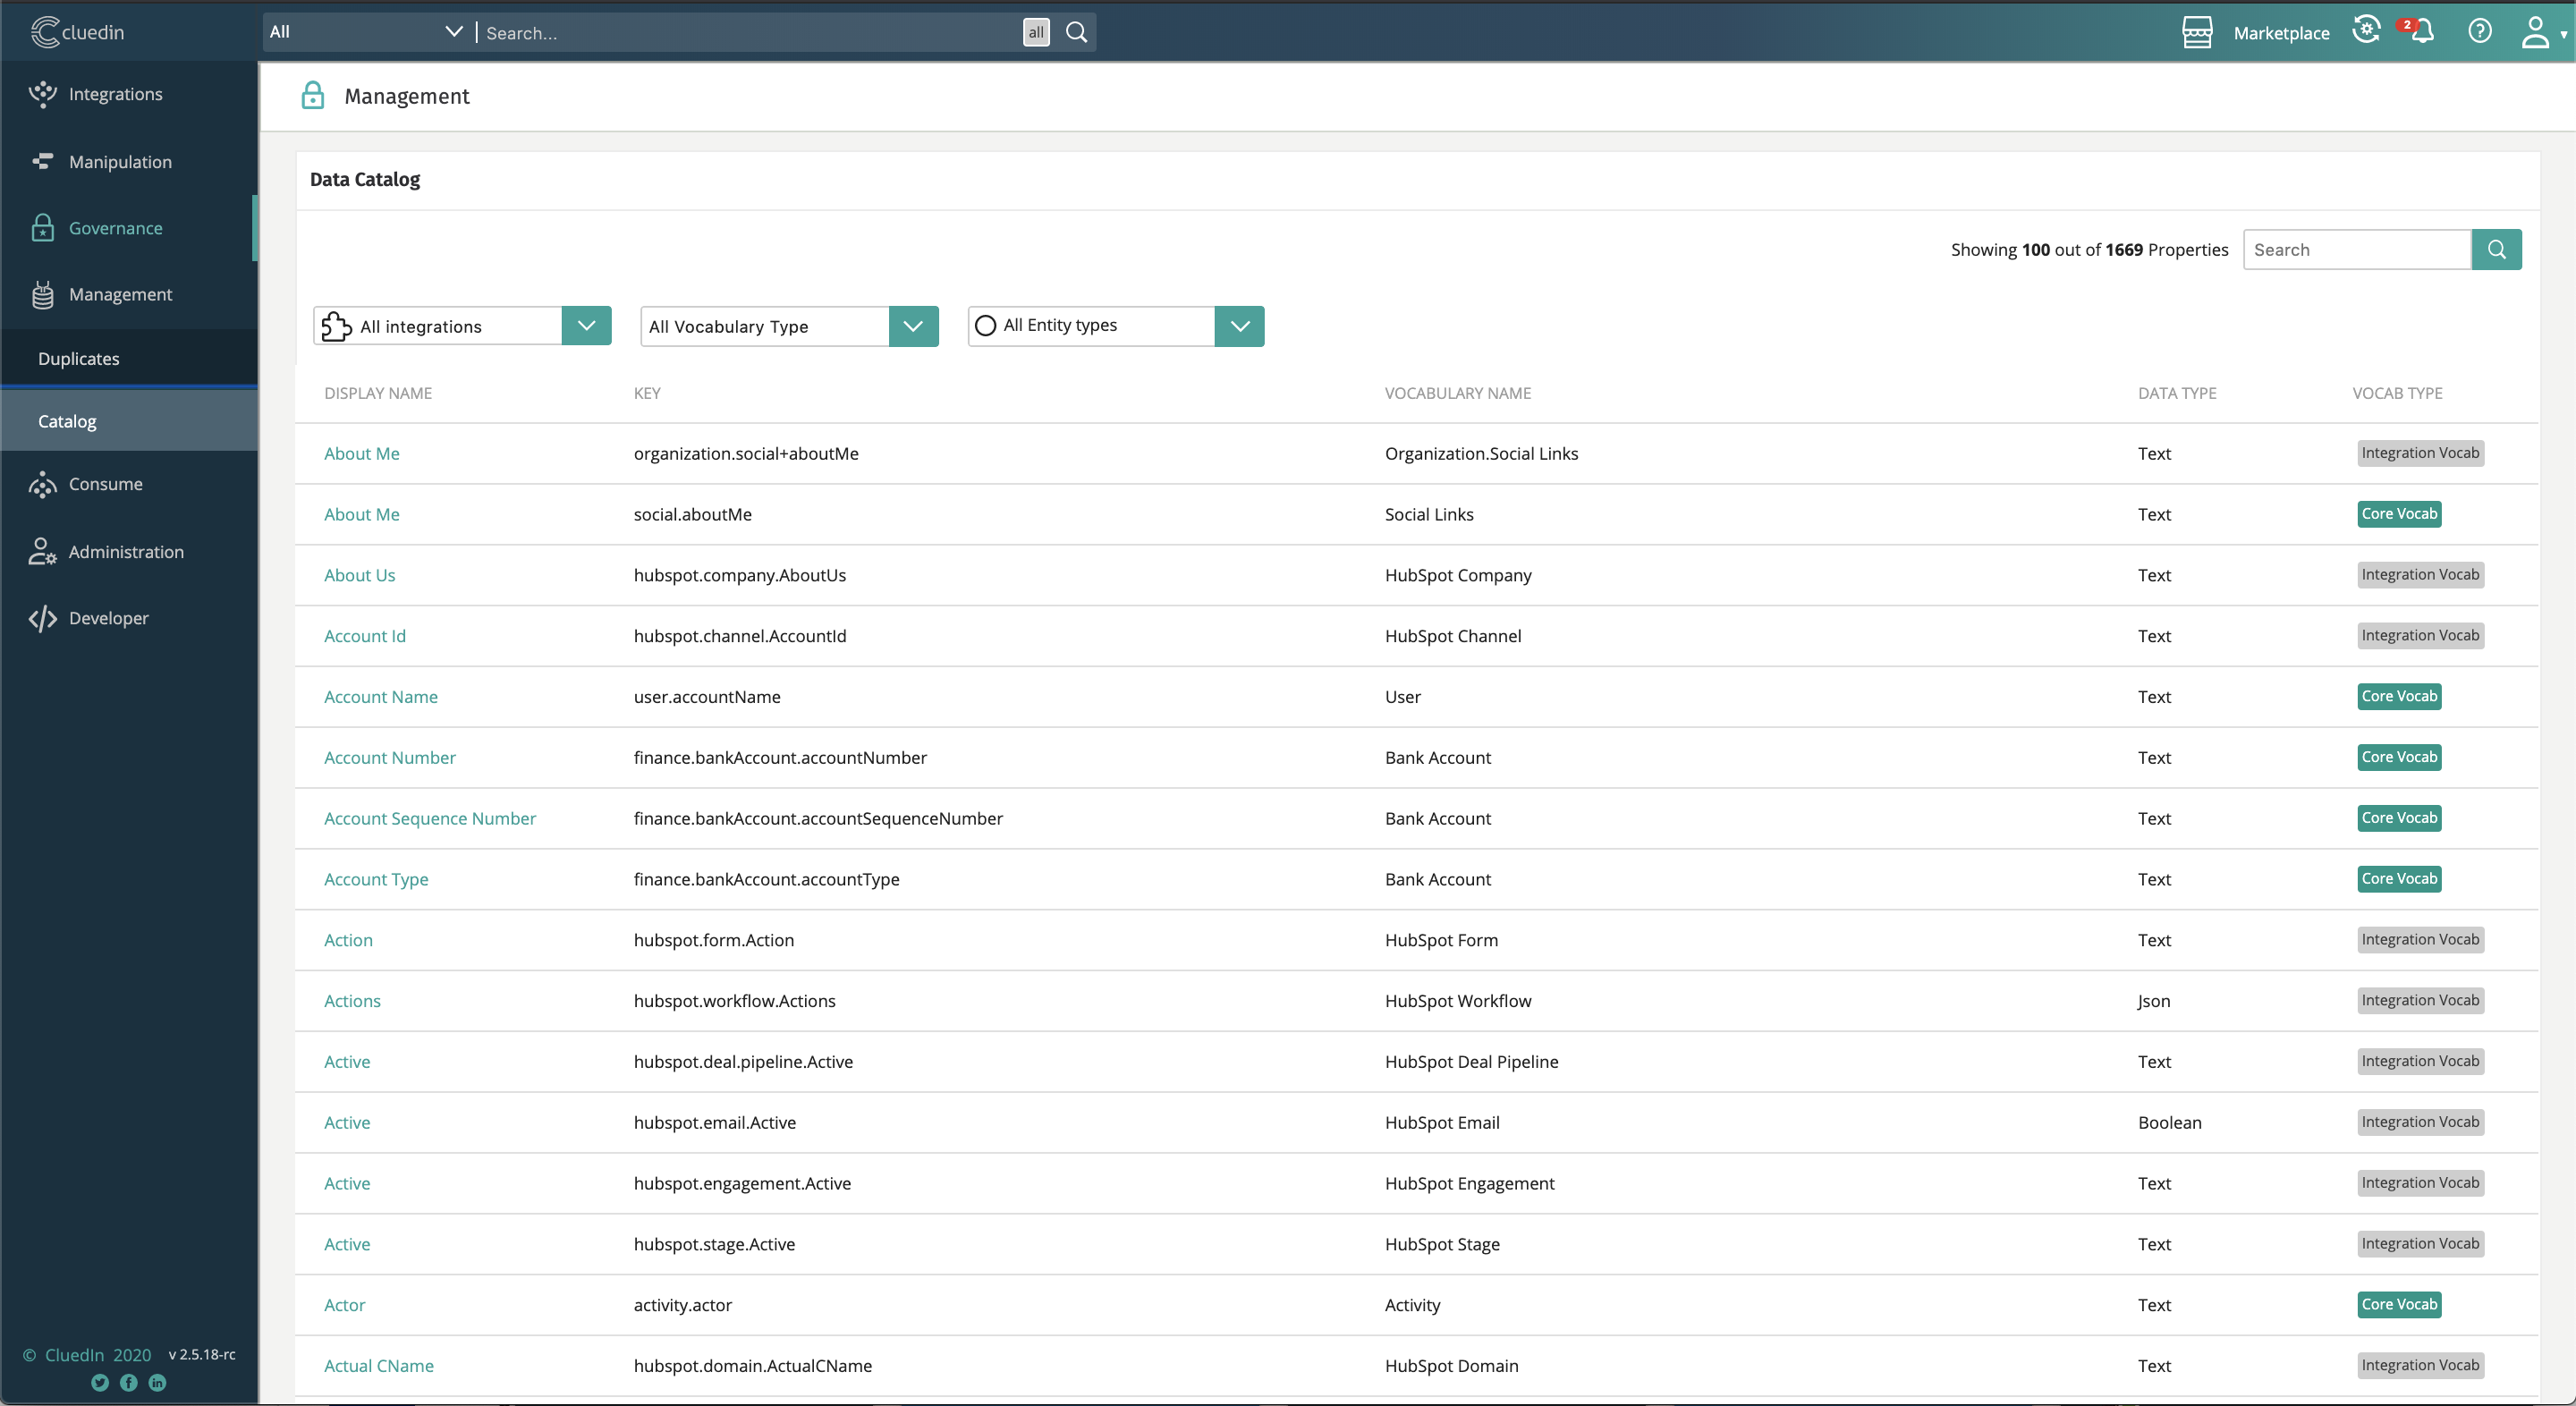The image size is (2576, 1406).
Task: Open Actor property link
Action: coord(344,1305)
